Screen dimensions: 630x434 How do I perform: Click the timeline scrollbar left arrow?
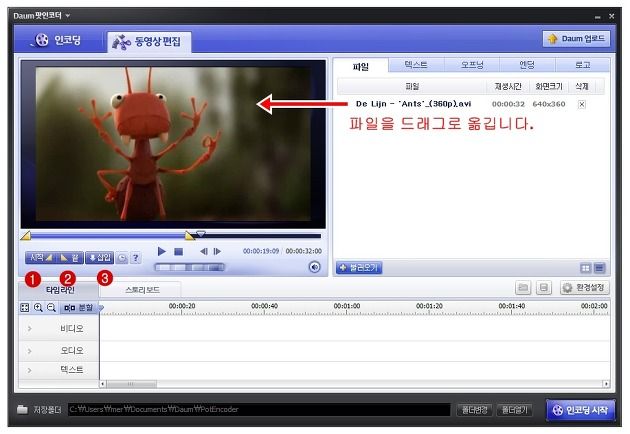[x=103, y=384]
